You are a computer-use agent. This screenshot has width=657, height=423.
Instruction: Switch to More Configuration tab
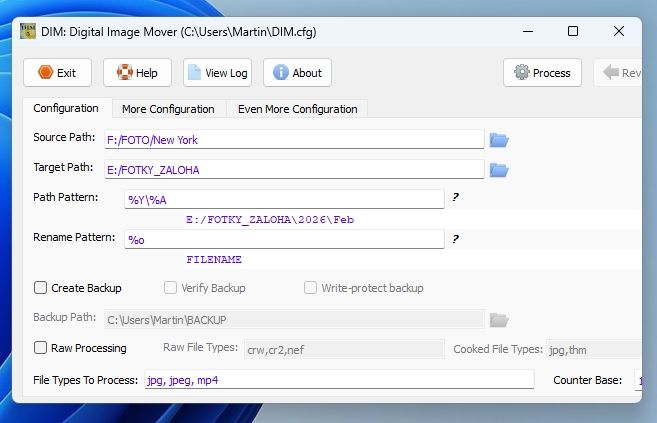pos(168,109)
